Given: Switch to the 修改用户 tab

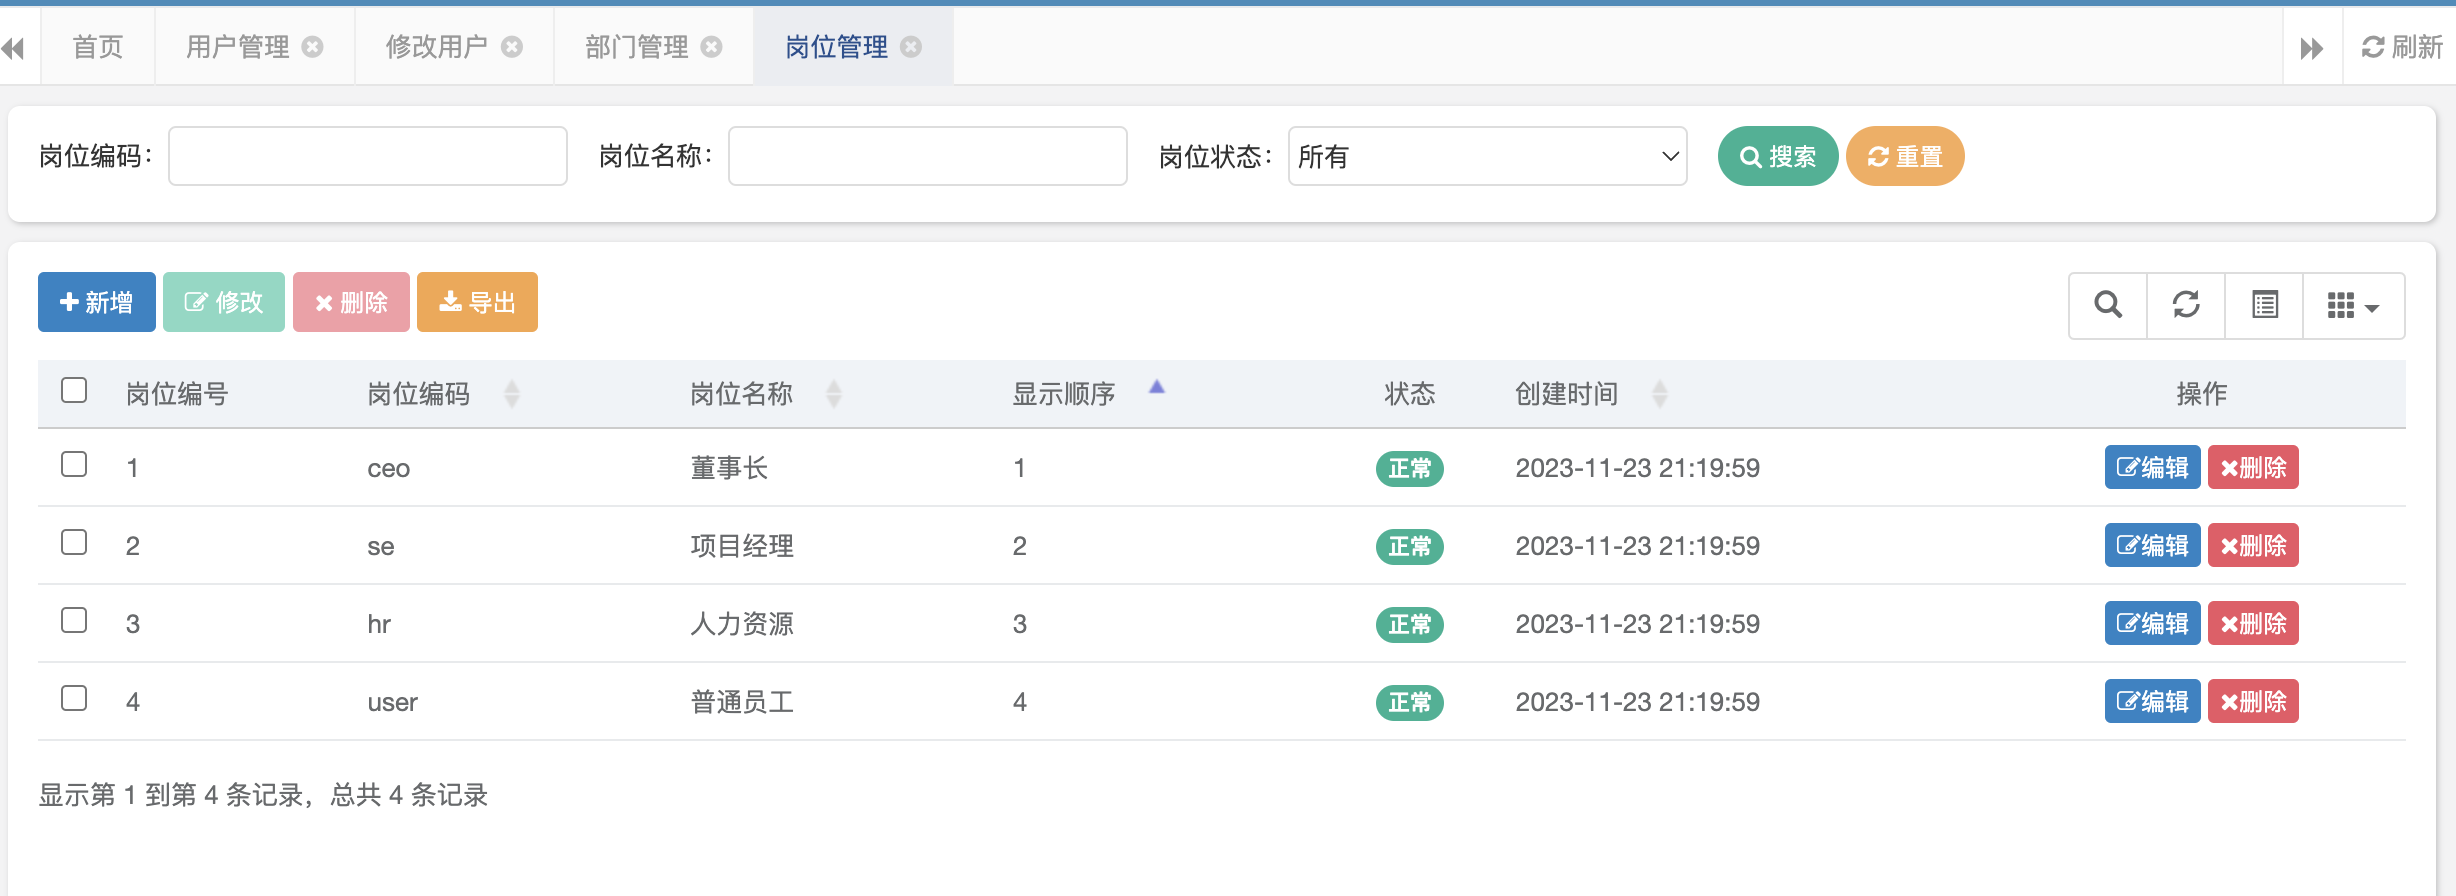Looking at the screenshot, I should pyautogui.click(x=437, y=47).
